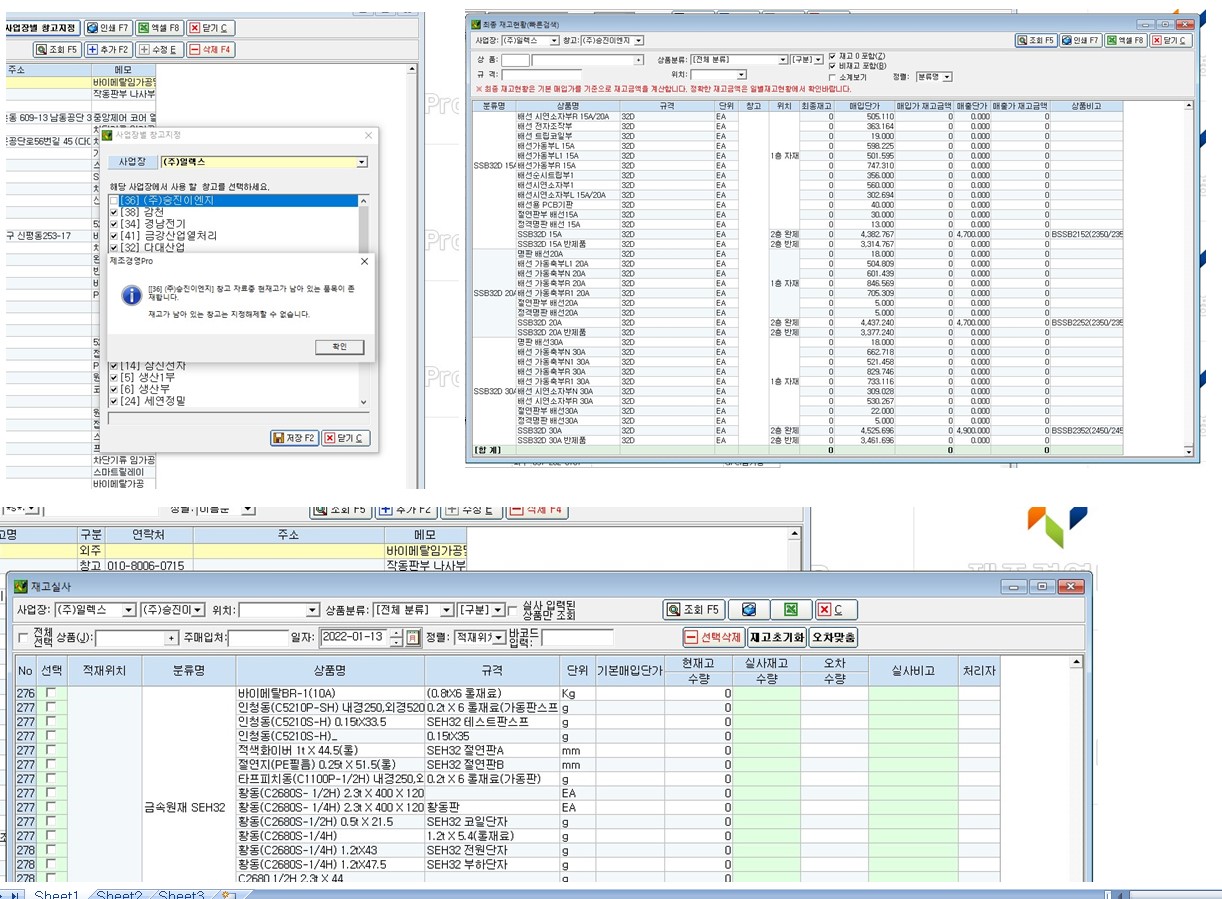This screenshot has height=899, width=1222.
Task: Click the 바코드입력 input field
Action: [576, 636]
